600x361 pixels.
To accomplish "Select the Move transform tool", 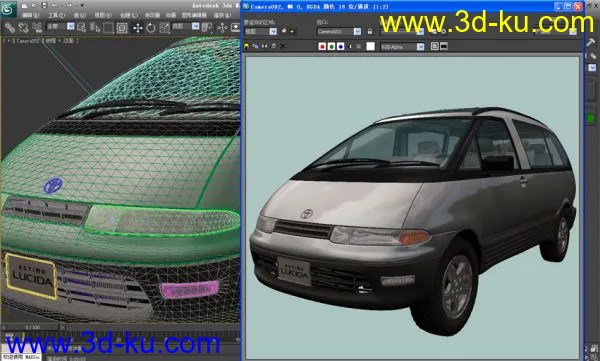I will click(x=138, y=28).
